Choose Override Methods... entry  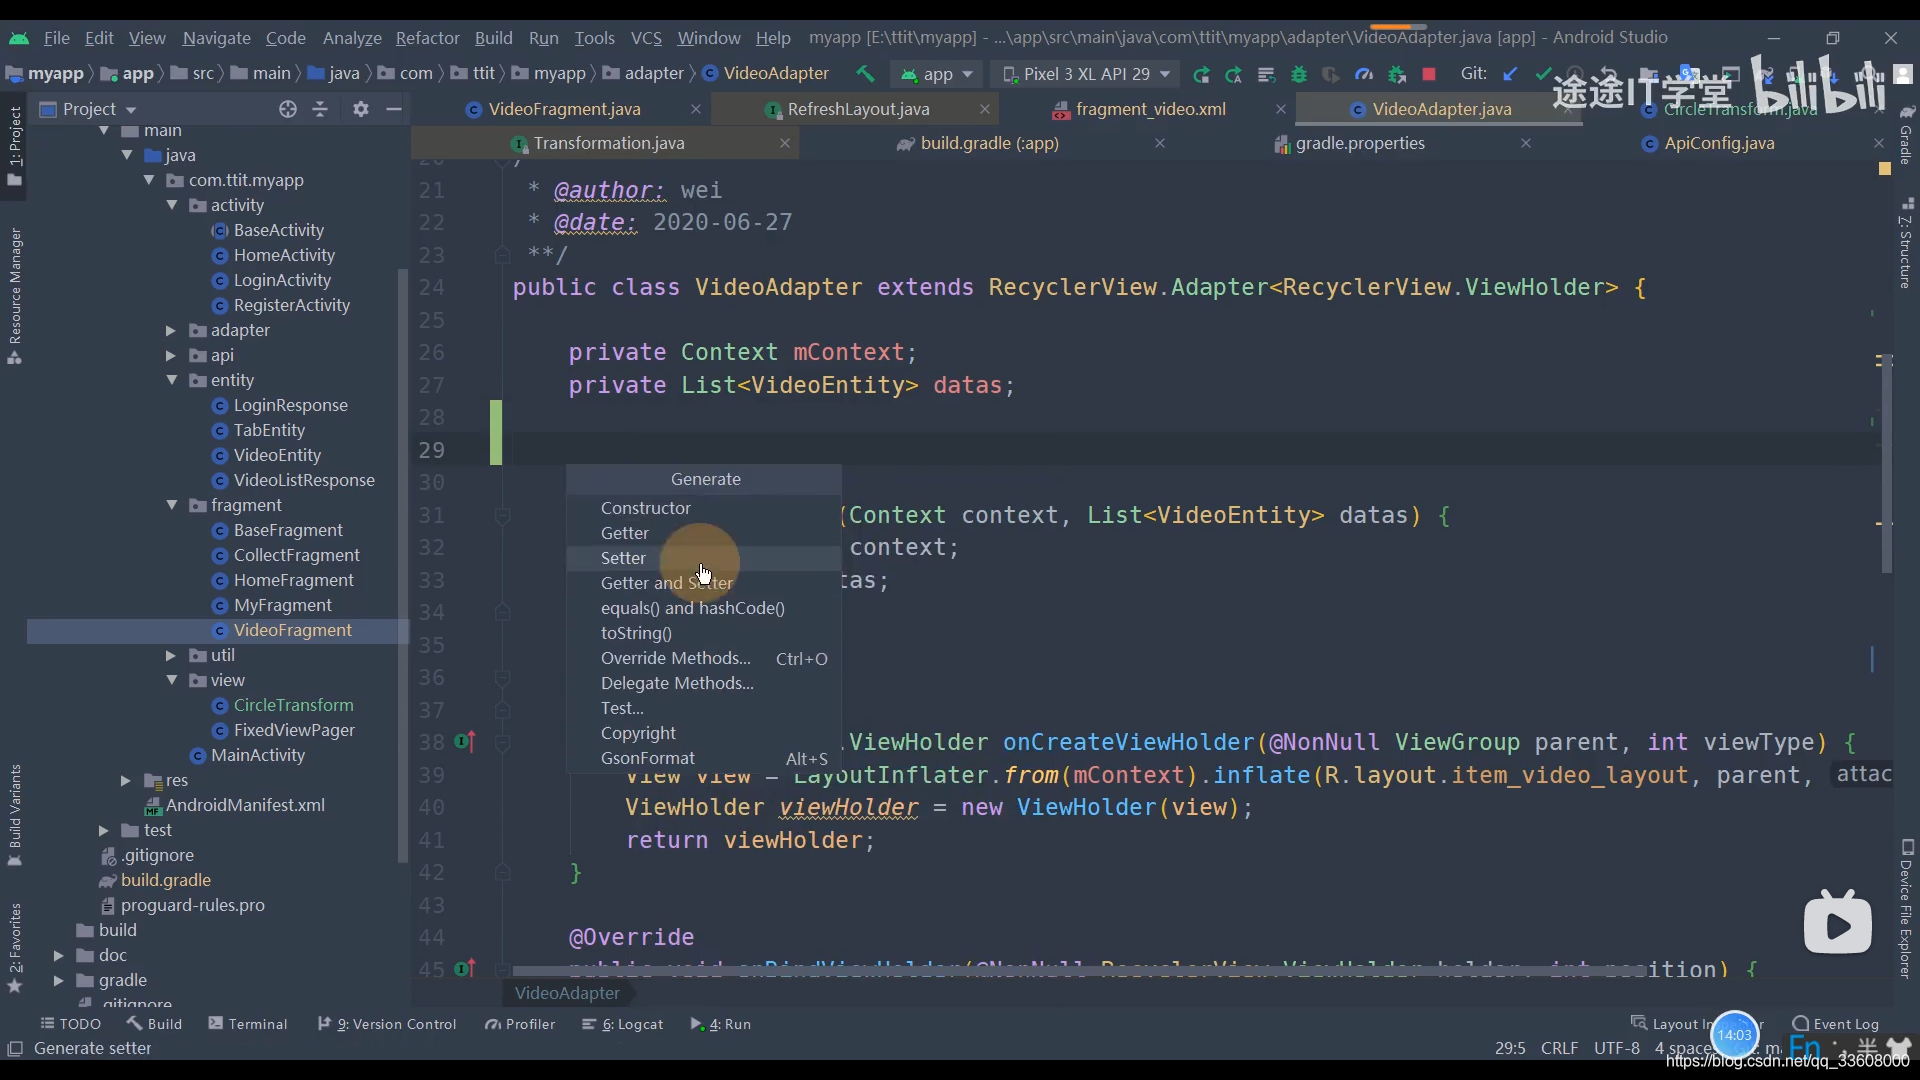[704, 658]
